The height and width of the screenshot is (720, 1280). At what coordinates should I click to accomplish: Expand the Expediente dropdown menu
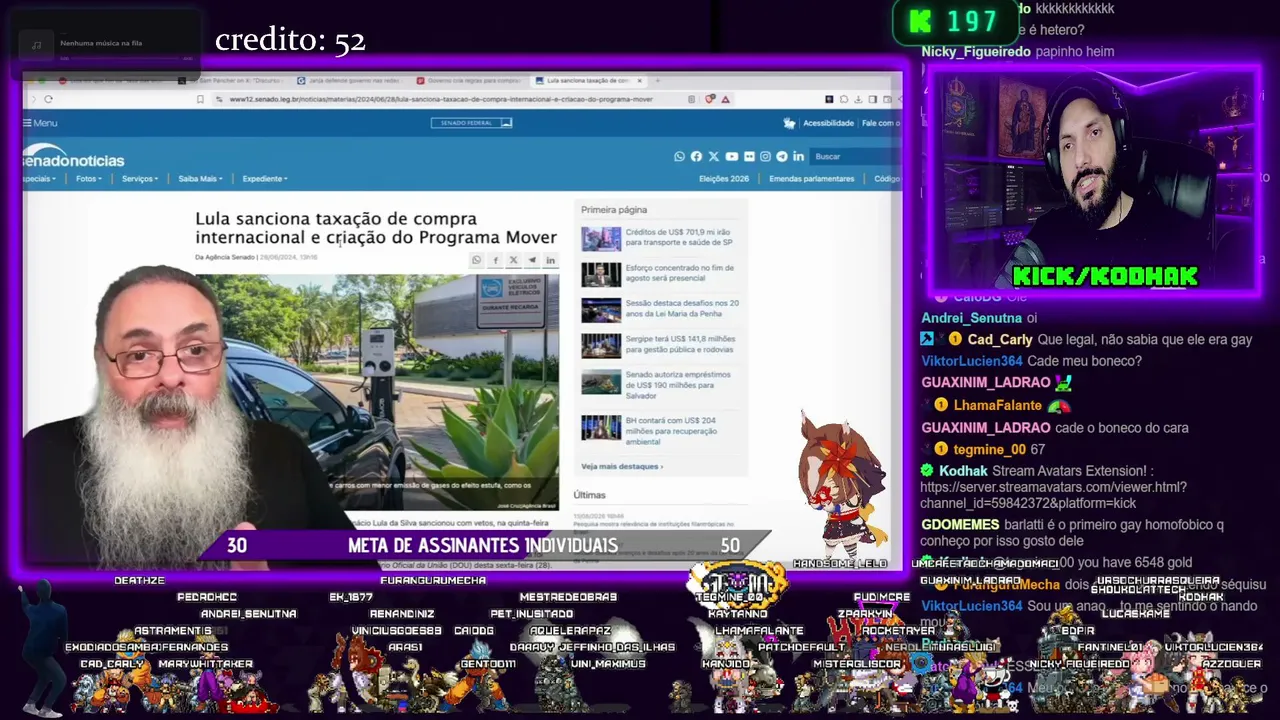click(x=265, y=179)
